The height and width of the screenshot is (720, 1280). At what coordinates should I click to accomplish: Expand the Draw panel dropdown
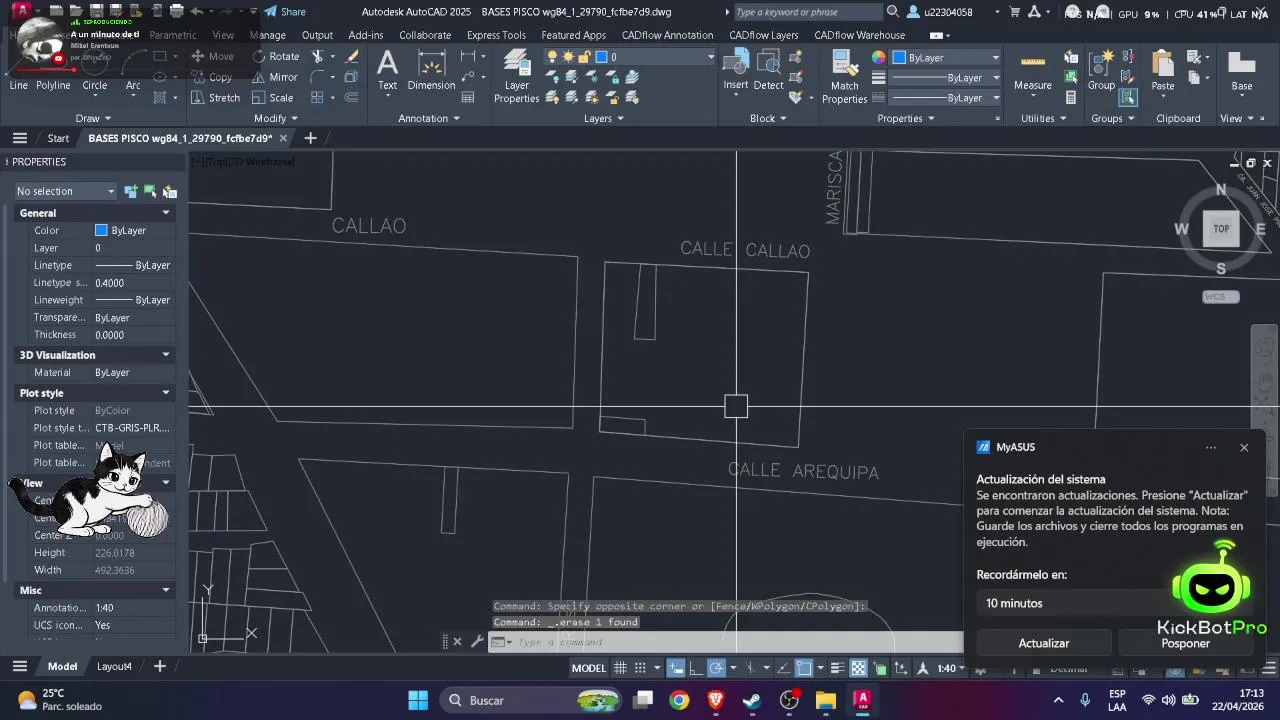pos(95,118)
